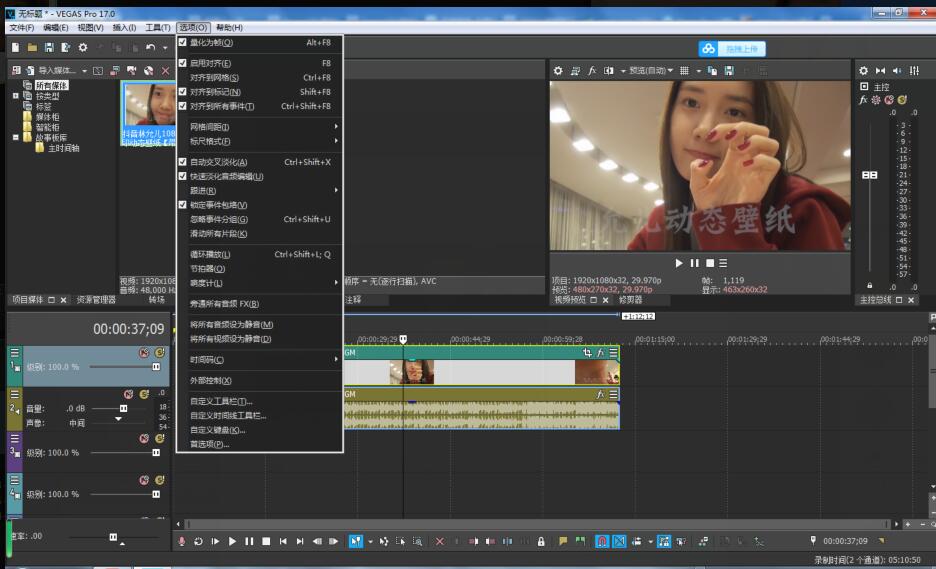Open the preview quality dropdown "预览(自动)"
Viewport: 936px width, 569px height.
pos(651,70)
